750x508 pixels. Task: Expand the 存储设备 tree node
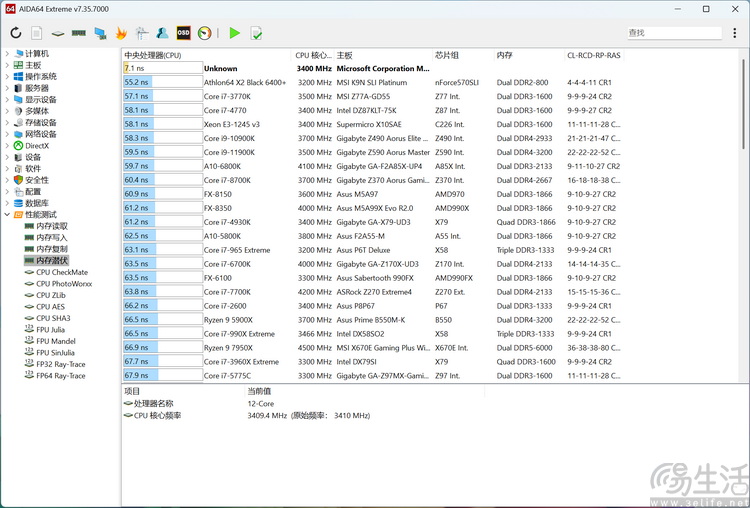[x=7, y=122]
